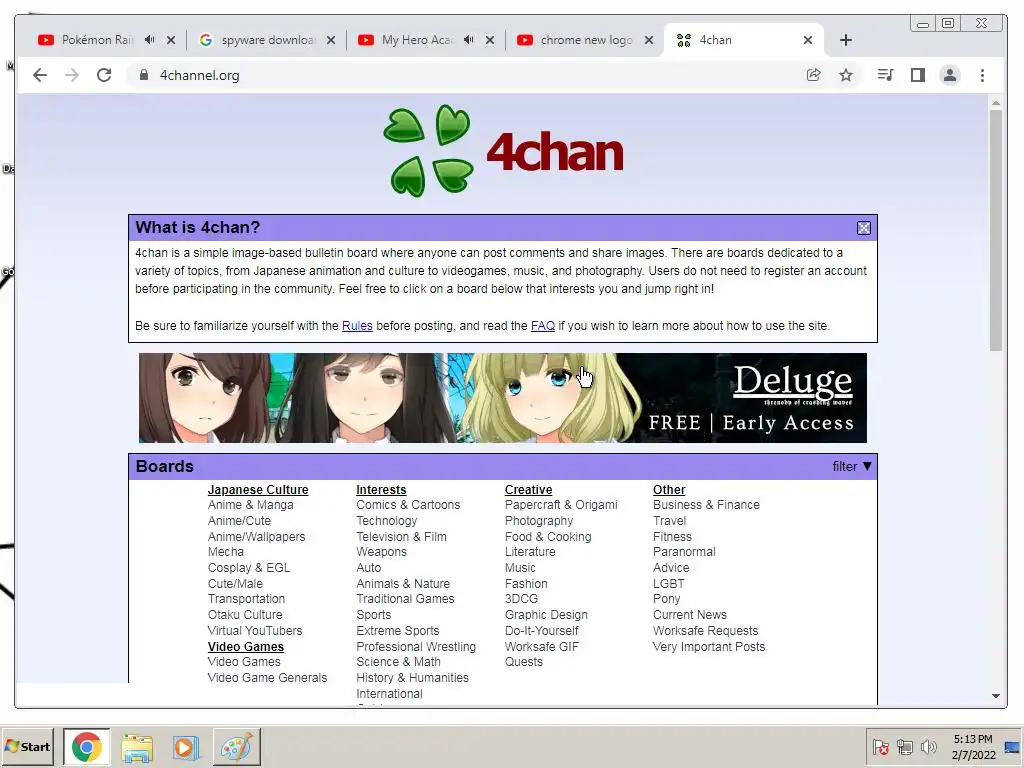
Task: Open the History & Humanities board
Action: coord(413,678)
